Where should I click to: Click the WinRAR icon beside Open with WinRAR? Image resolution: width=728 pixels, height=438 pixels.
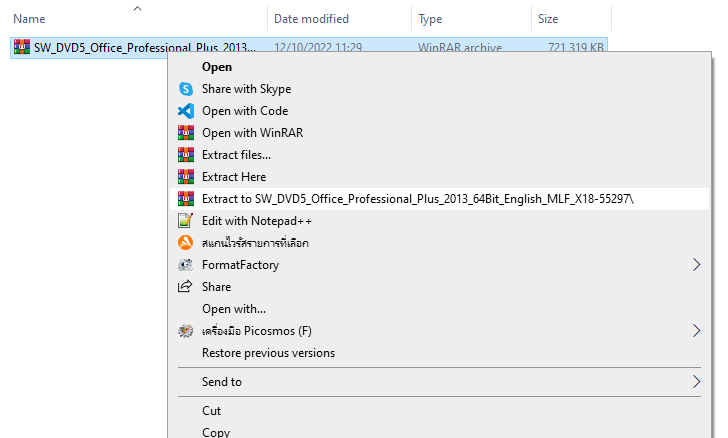(x=186, y=133)
